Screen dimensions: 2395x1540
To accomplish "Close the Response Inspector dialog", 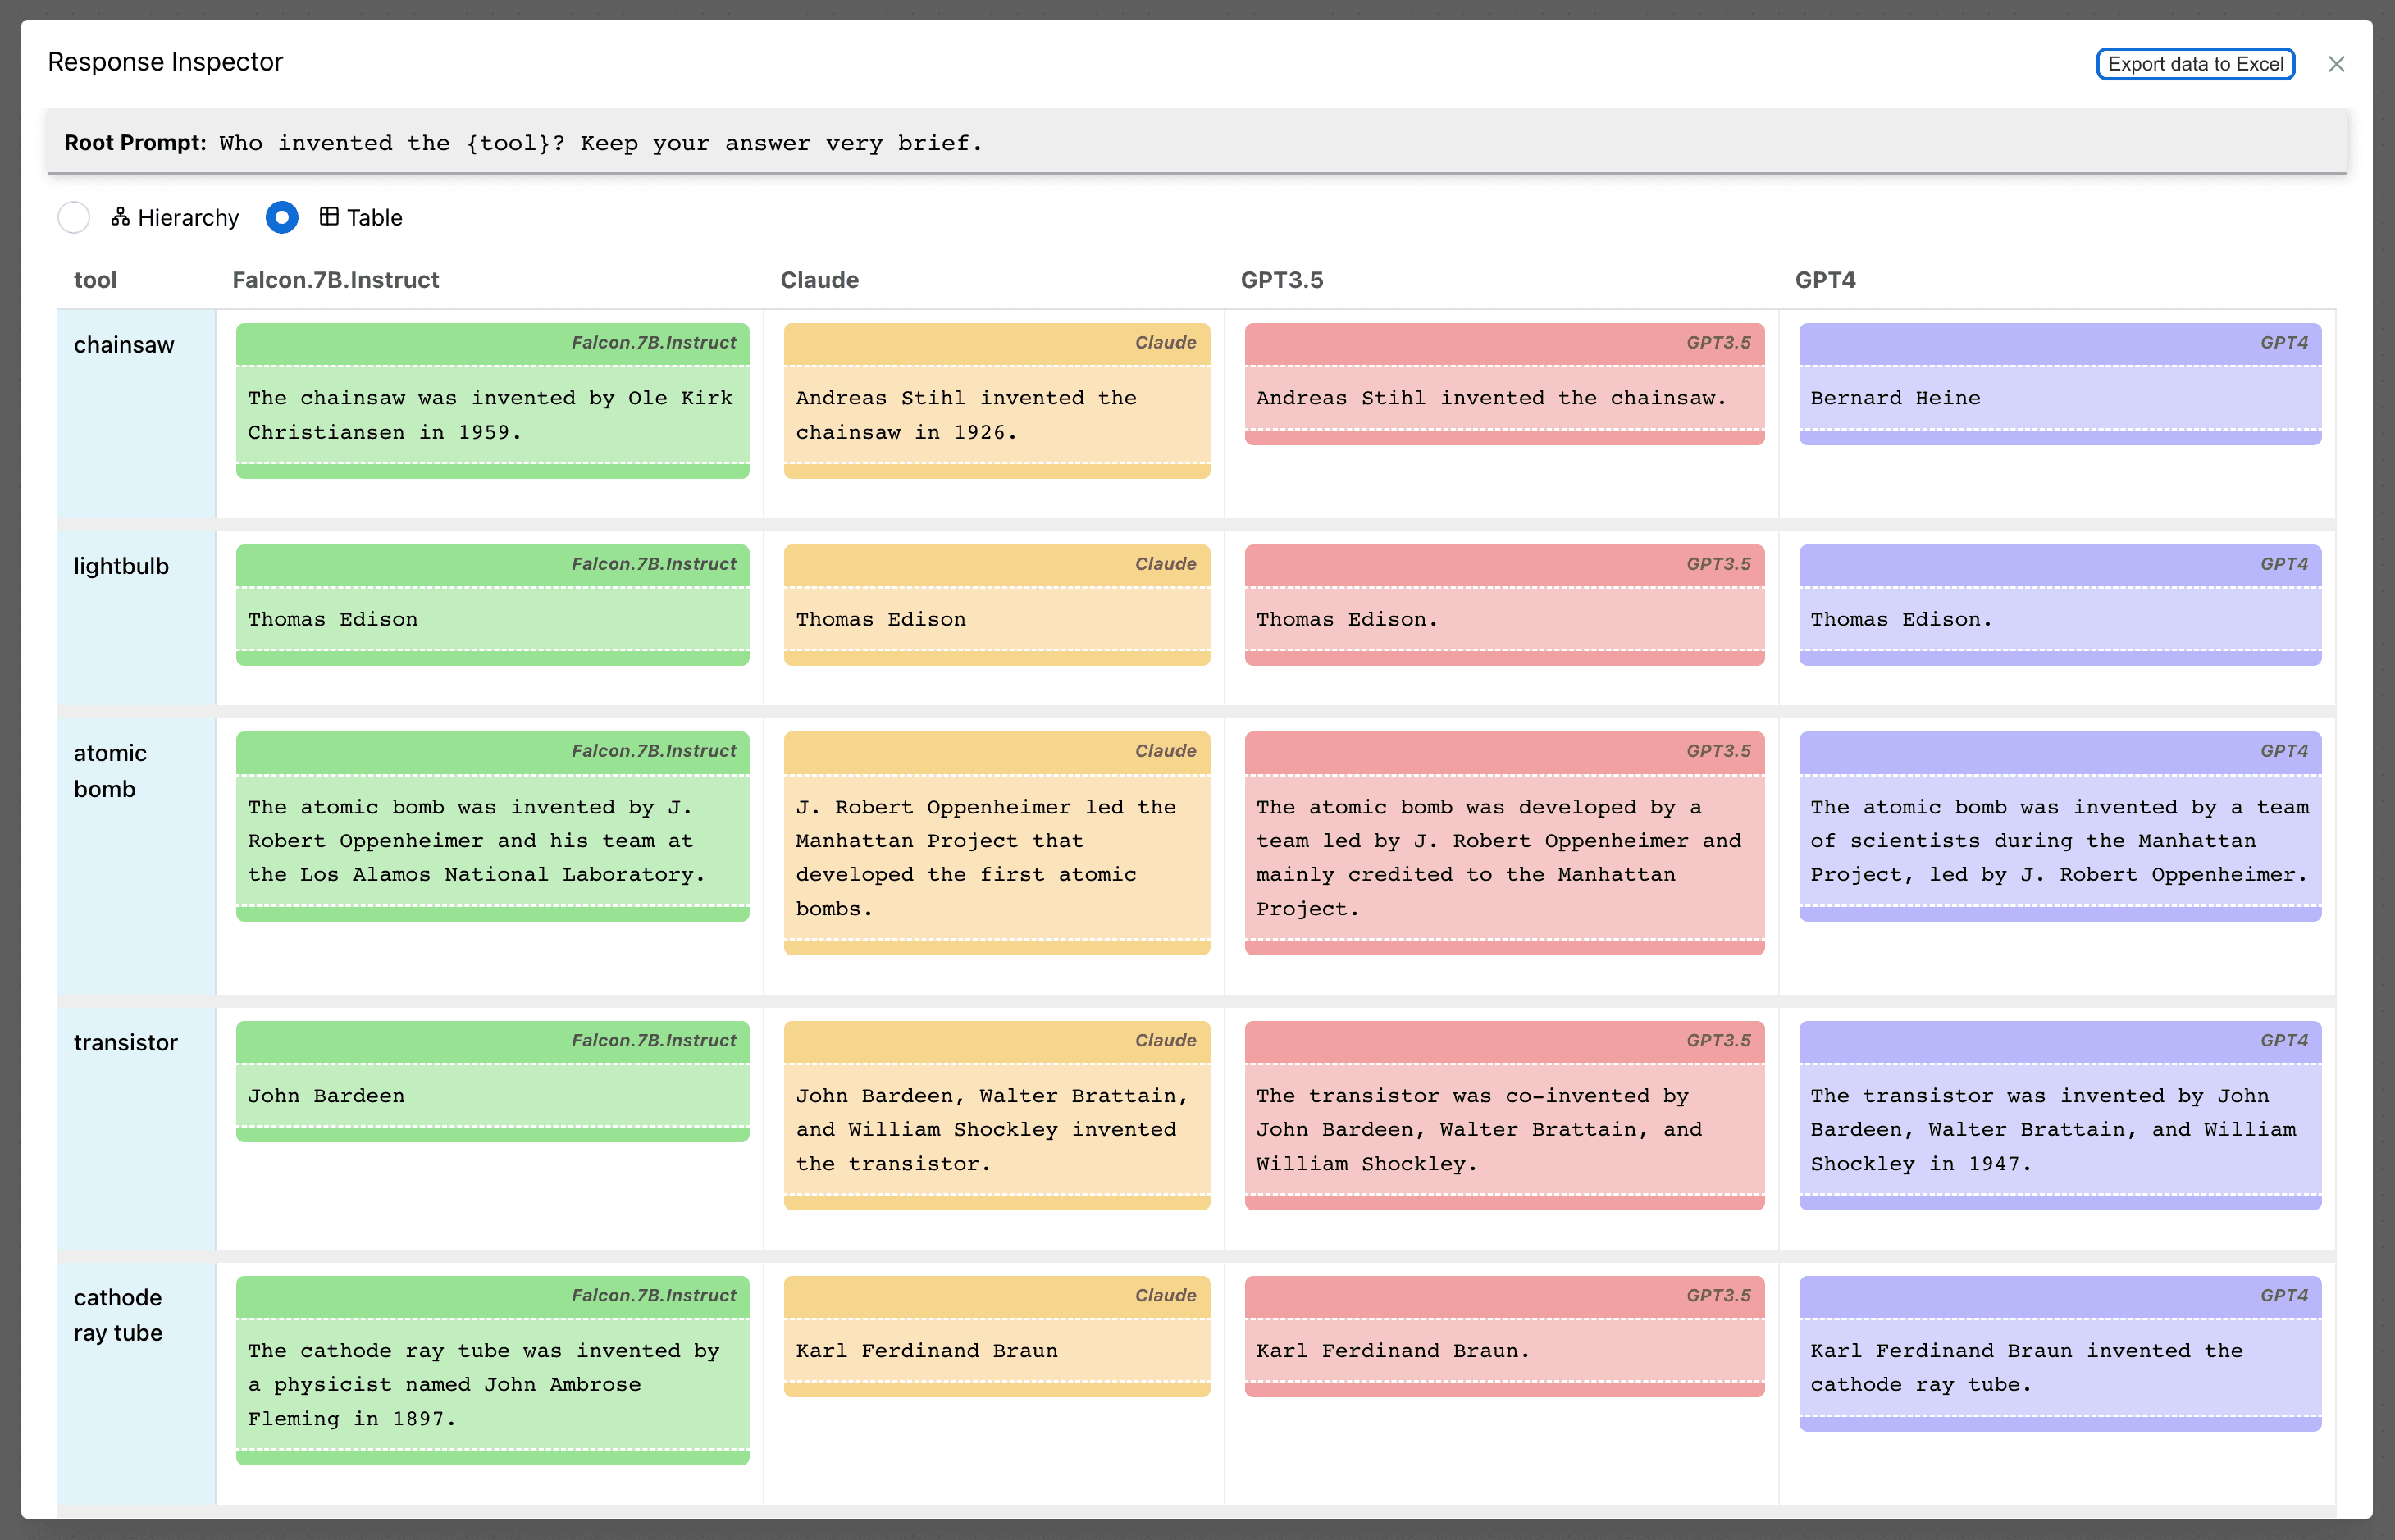I will click(2336, 64).
